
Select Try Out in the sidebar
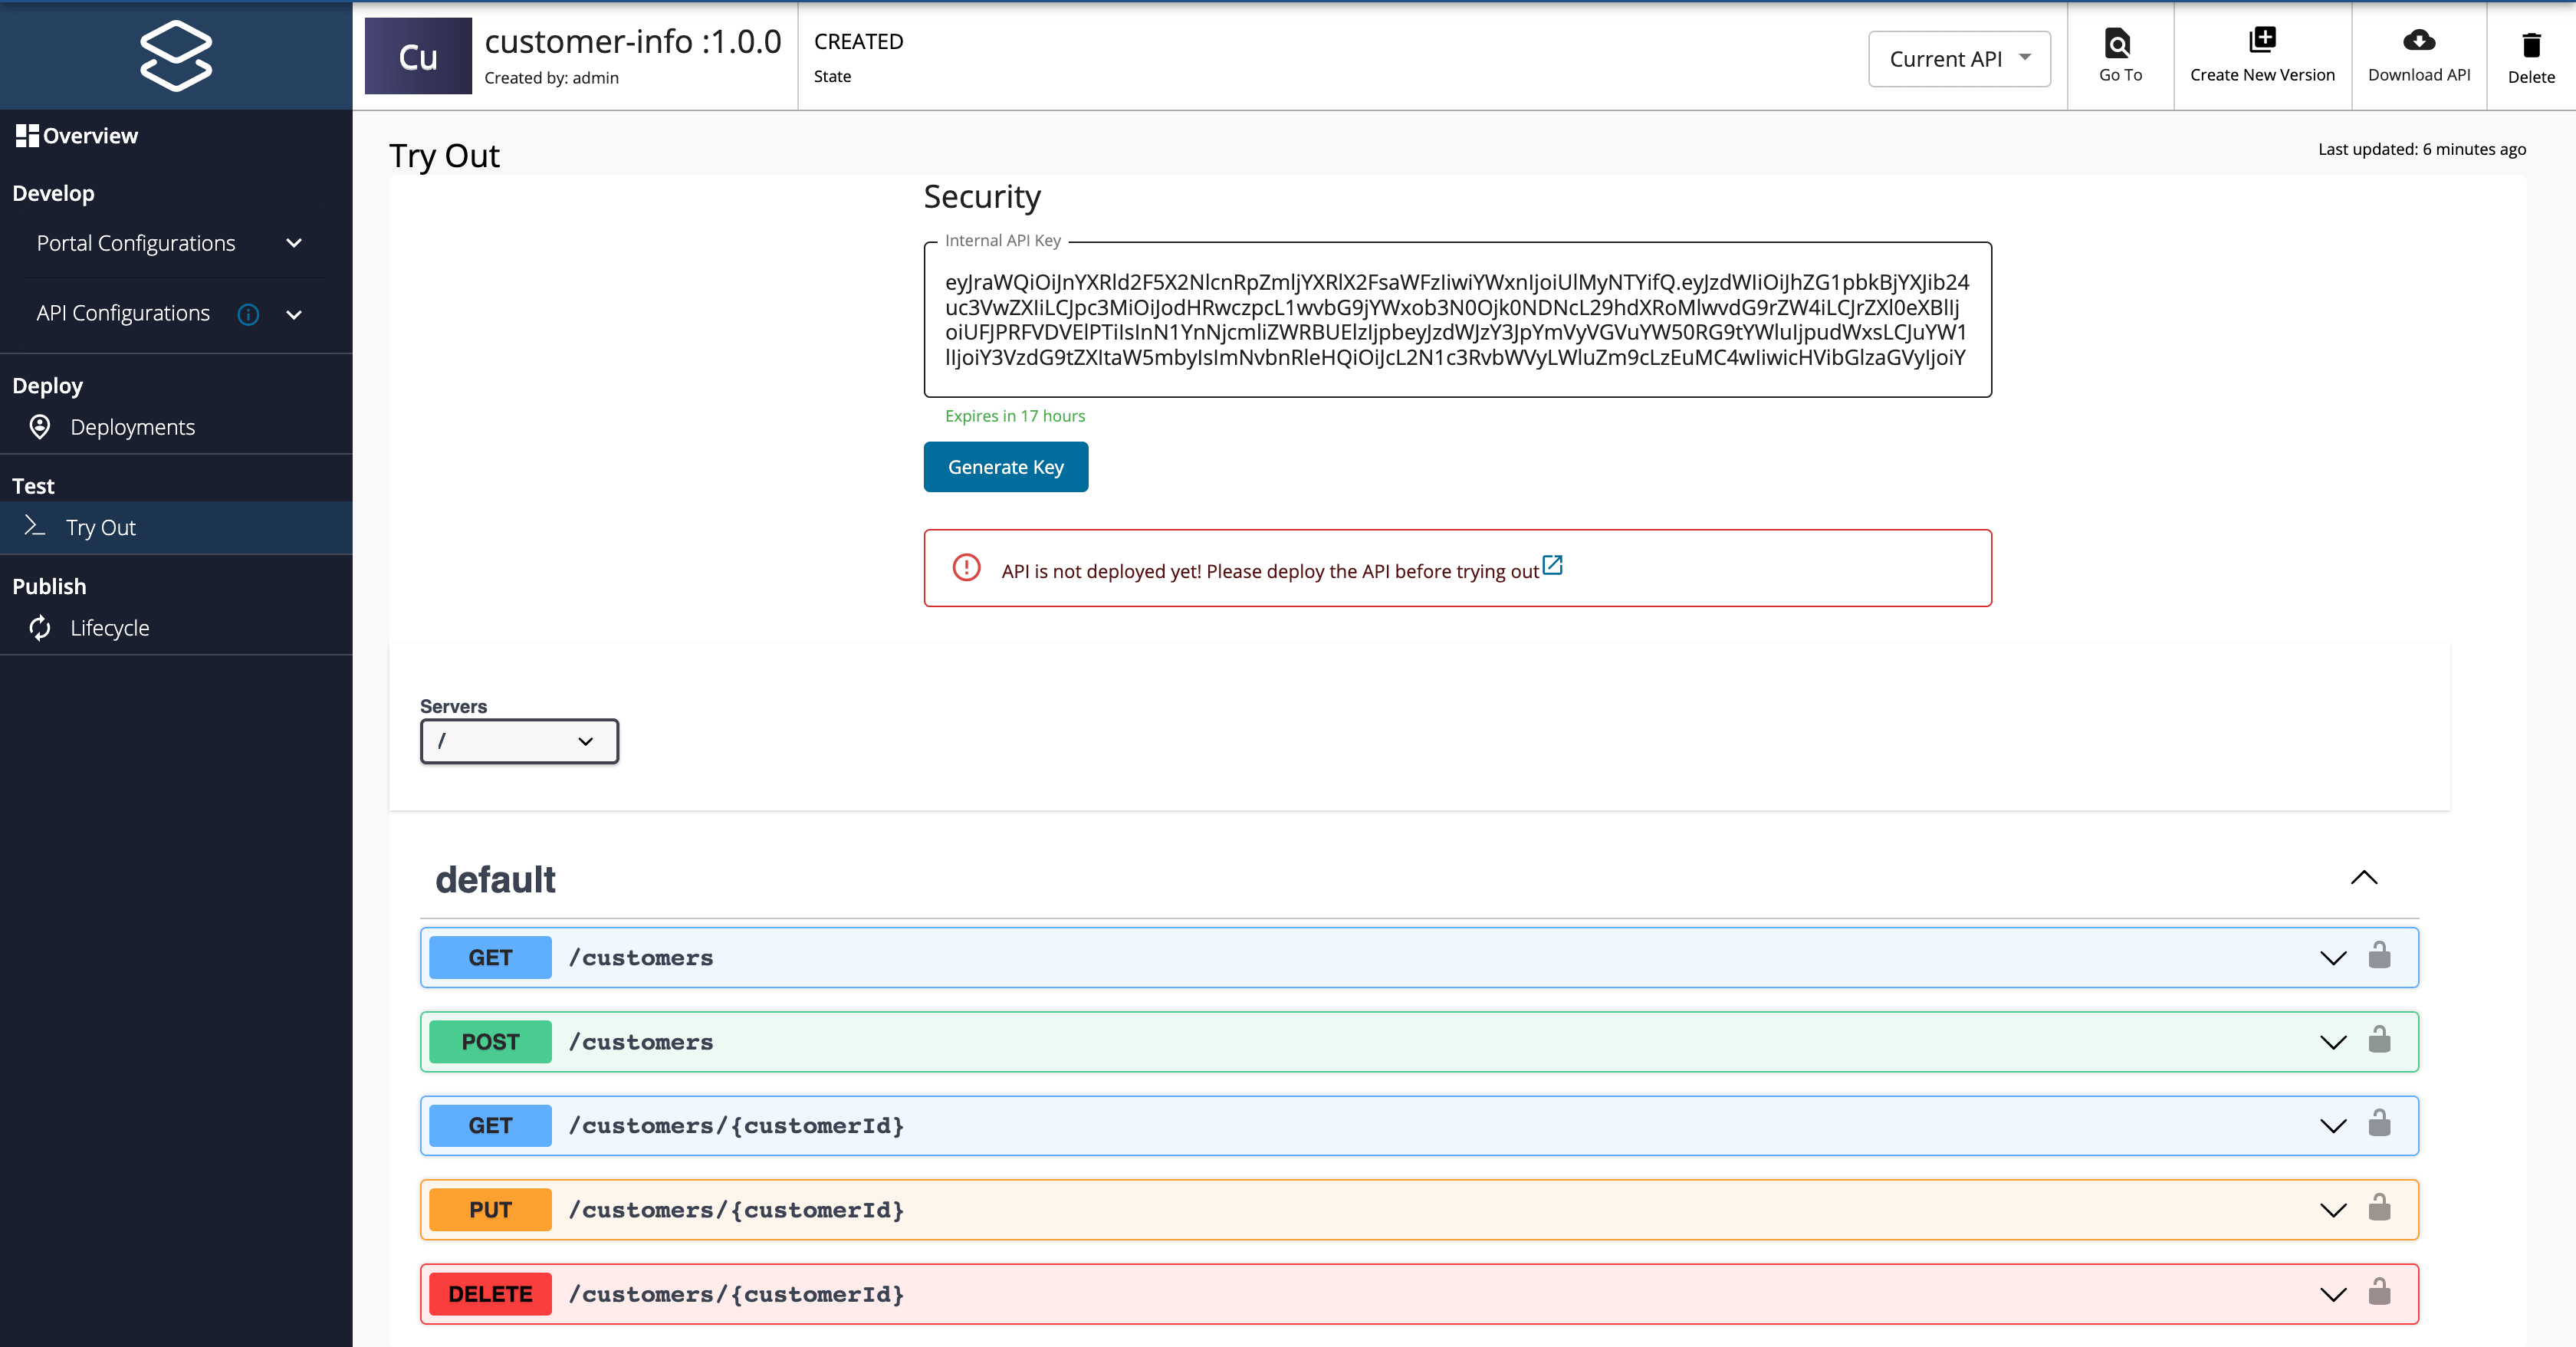pos(101,527)
